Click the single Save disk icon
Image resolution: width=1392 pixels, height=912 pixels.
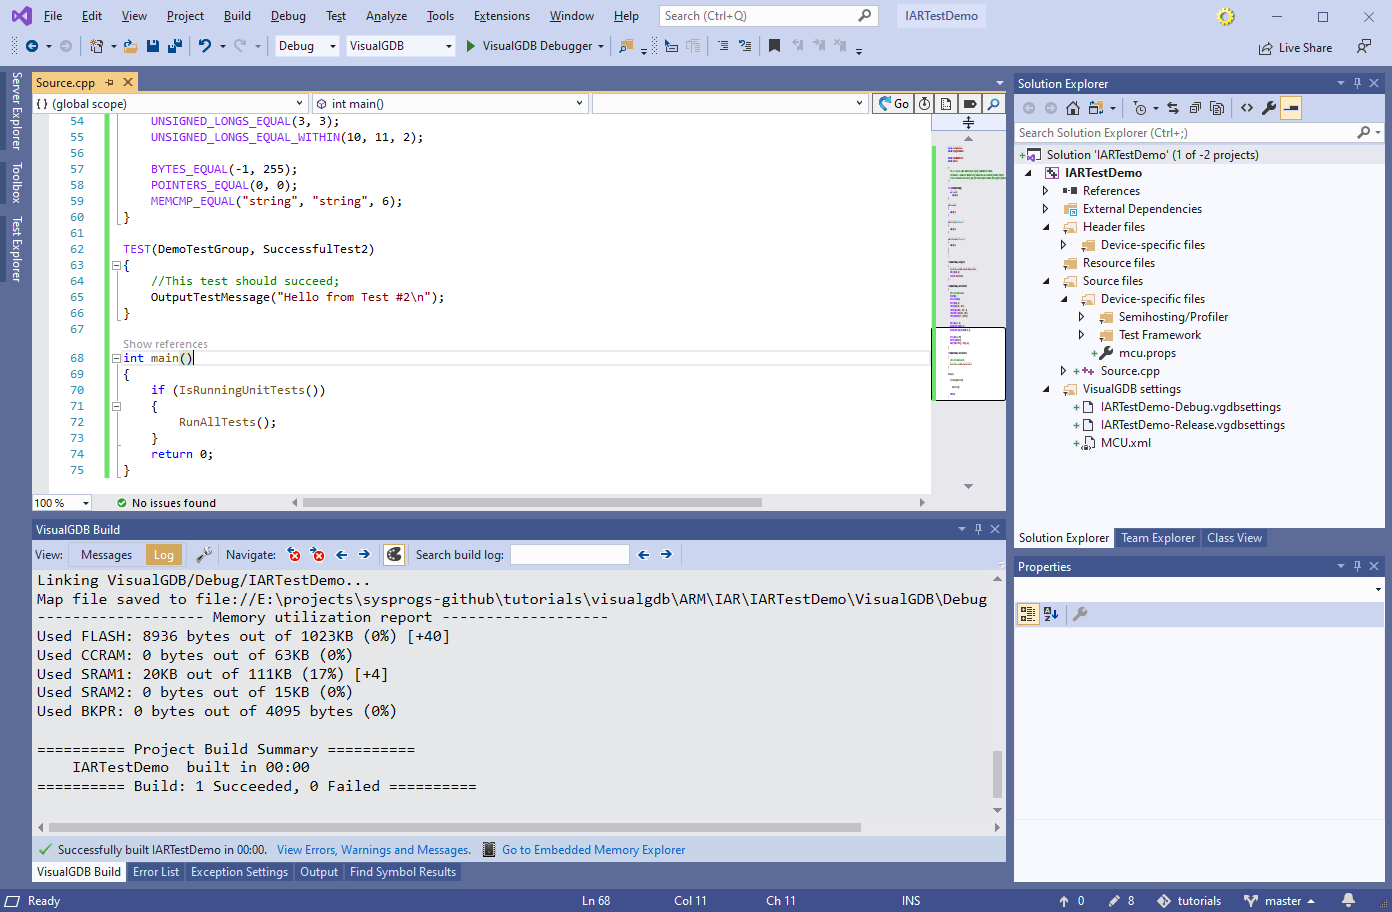[153, 46]
